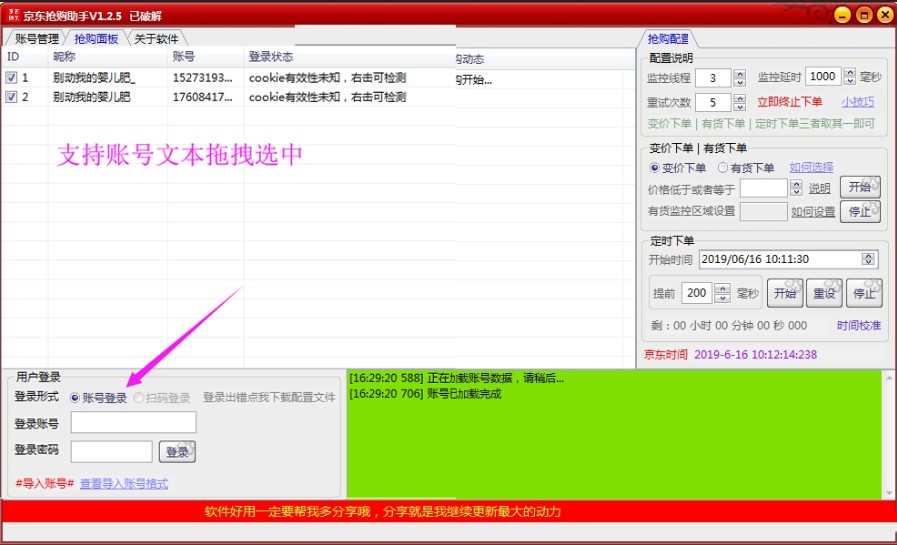Click row 2 cookie status text
The image size is (897, 545).
pyautogui.click(x=327, y=97)
